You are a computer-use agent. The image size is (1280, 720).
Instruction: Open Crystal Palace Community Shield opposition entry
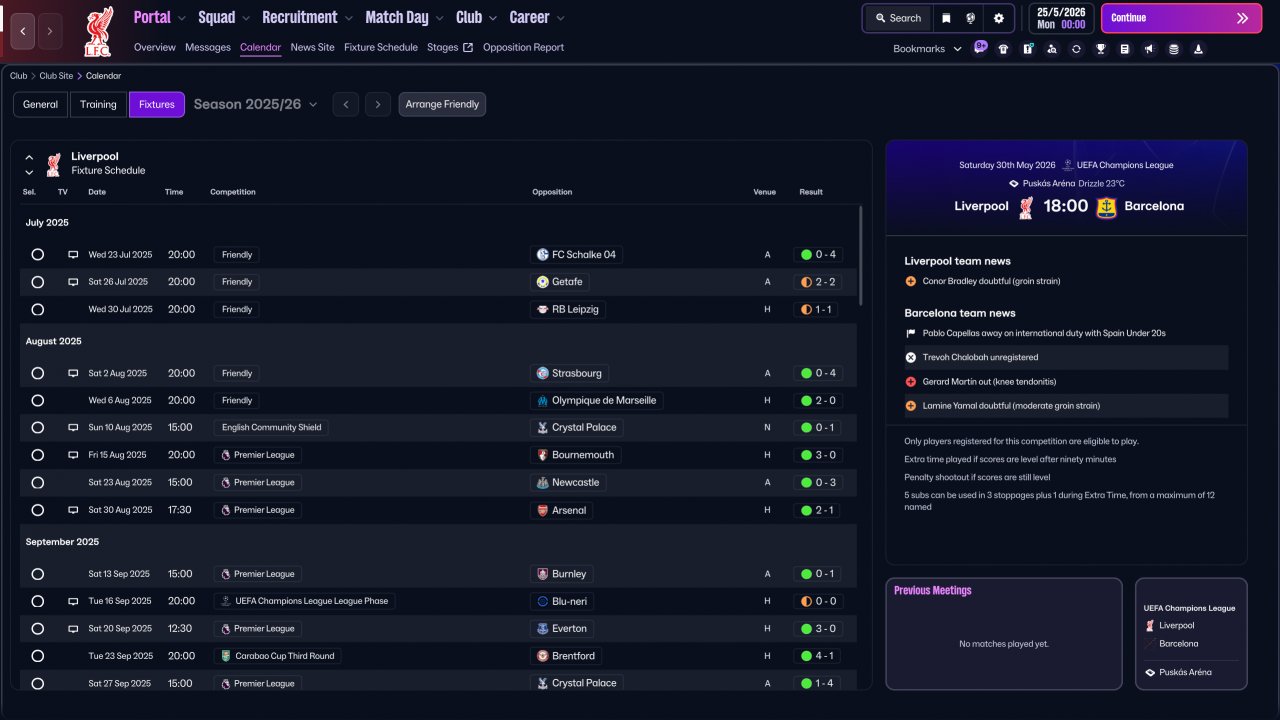coord(577,428)
